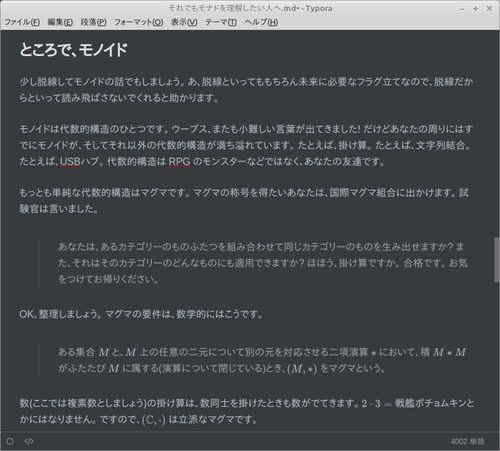Viewport: 500px width, 451px height.
Task: Show word count details at 4002 単語
Action: coord(467,441)
